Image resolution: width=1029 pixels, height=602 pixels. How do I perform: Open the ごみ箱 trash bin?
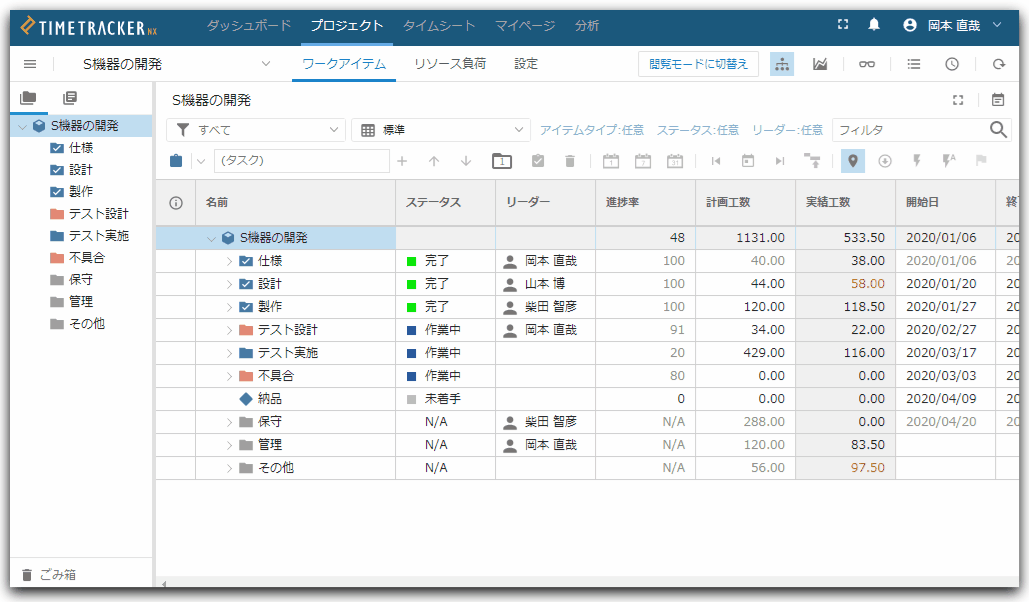click(x=49, y=575)
